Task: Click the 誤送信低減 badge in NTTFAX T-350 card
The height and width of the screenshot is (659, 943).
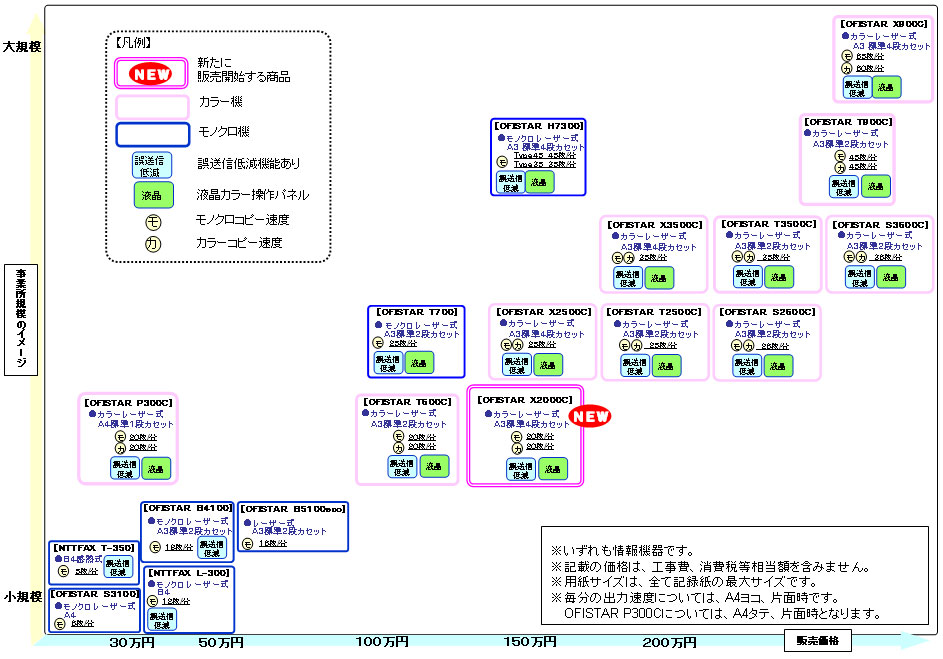Action: 117,567
